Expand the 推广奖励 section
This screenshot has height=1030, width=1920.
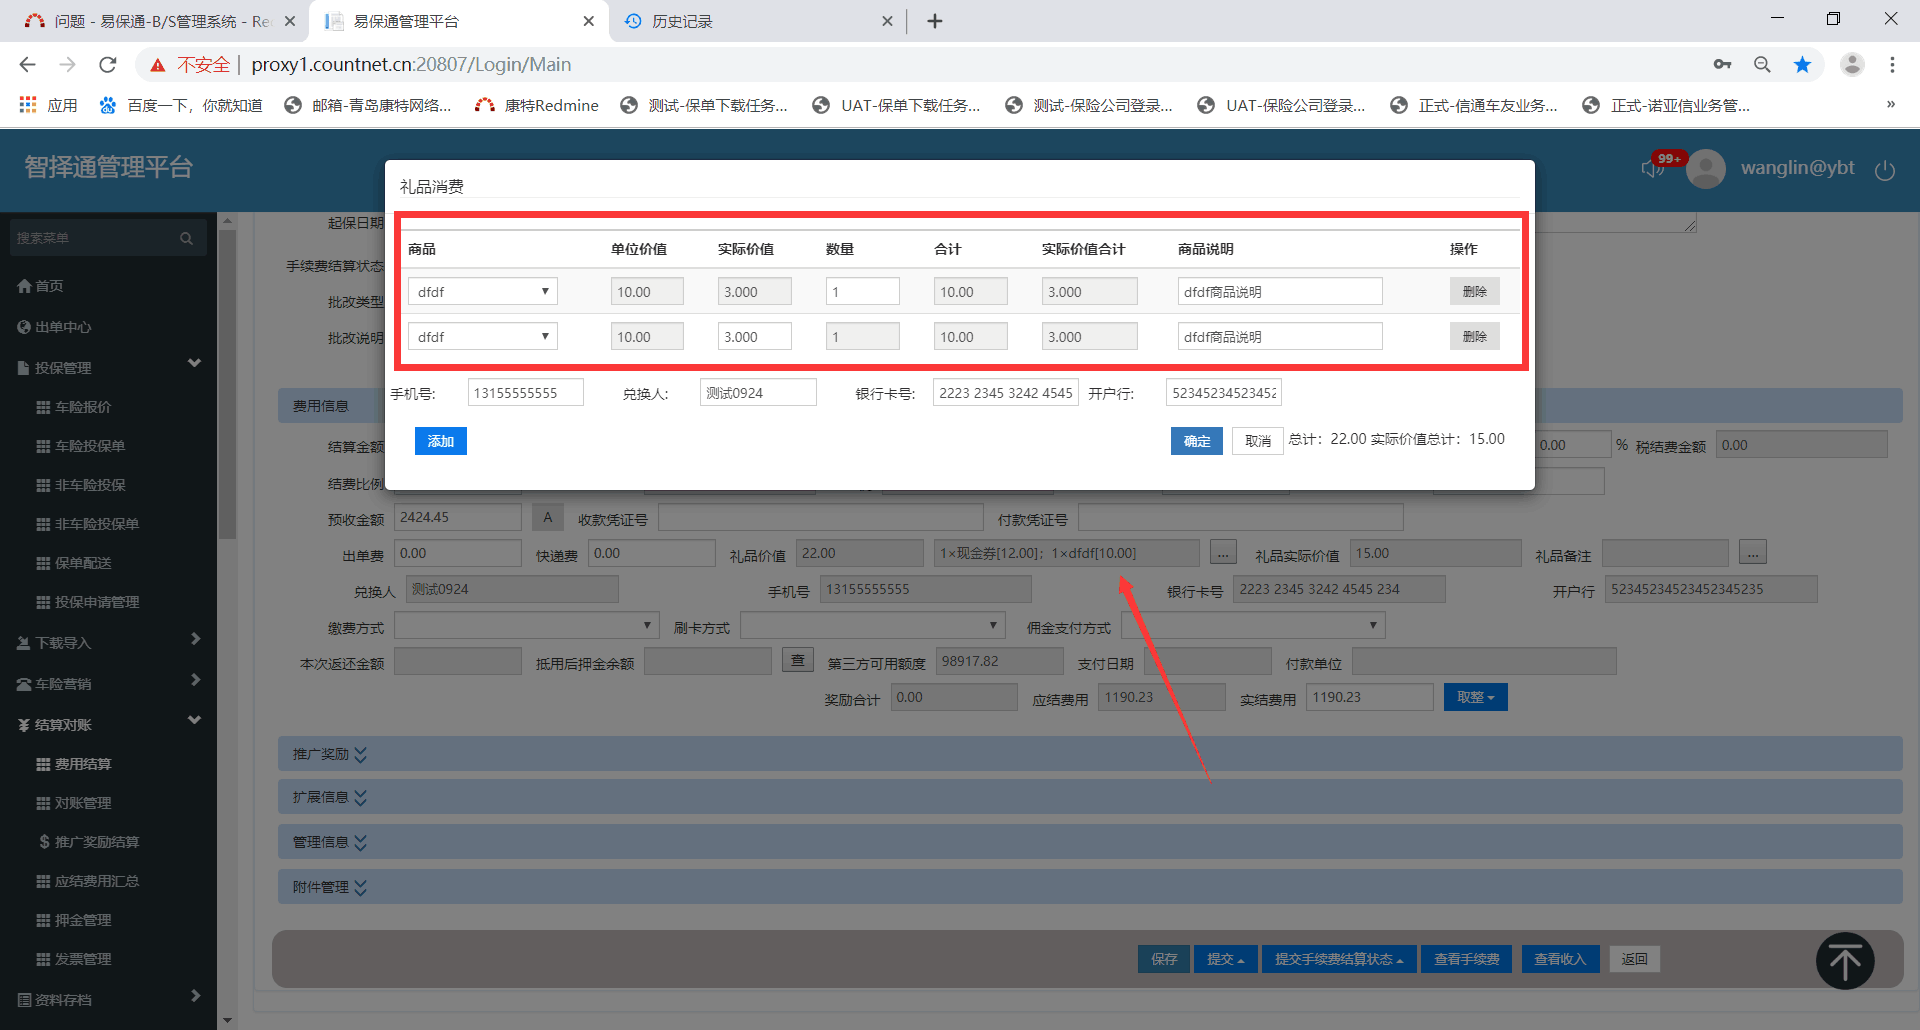point(330,754)
